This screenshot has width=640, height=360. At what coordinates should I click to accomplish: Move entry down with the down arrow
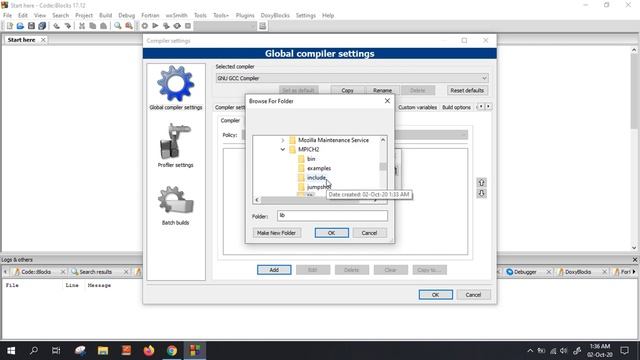click(482, 193)
